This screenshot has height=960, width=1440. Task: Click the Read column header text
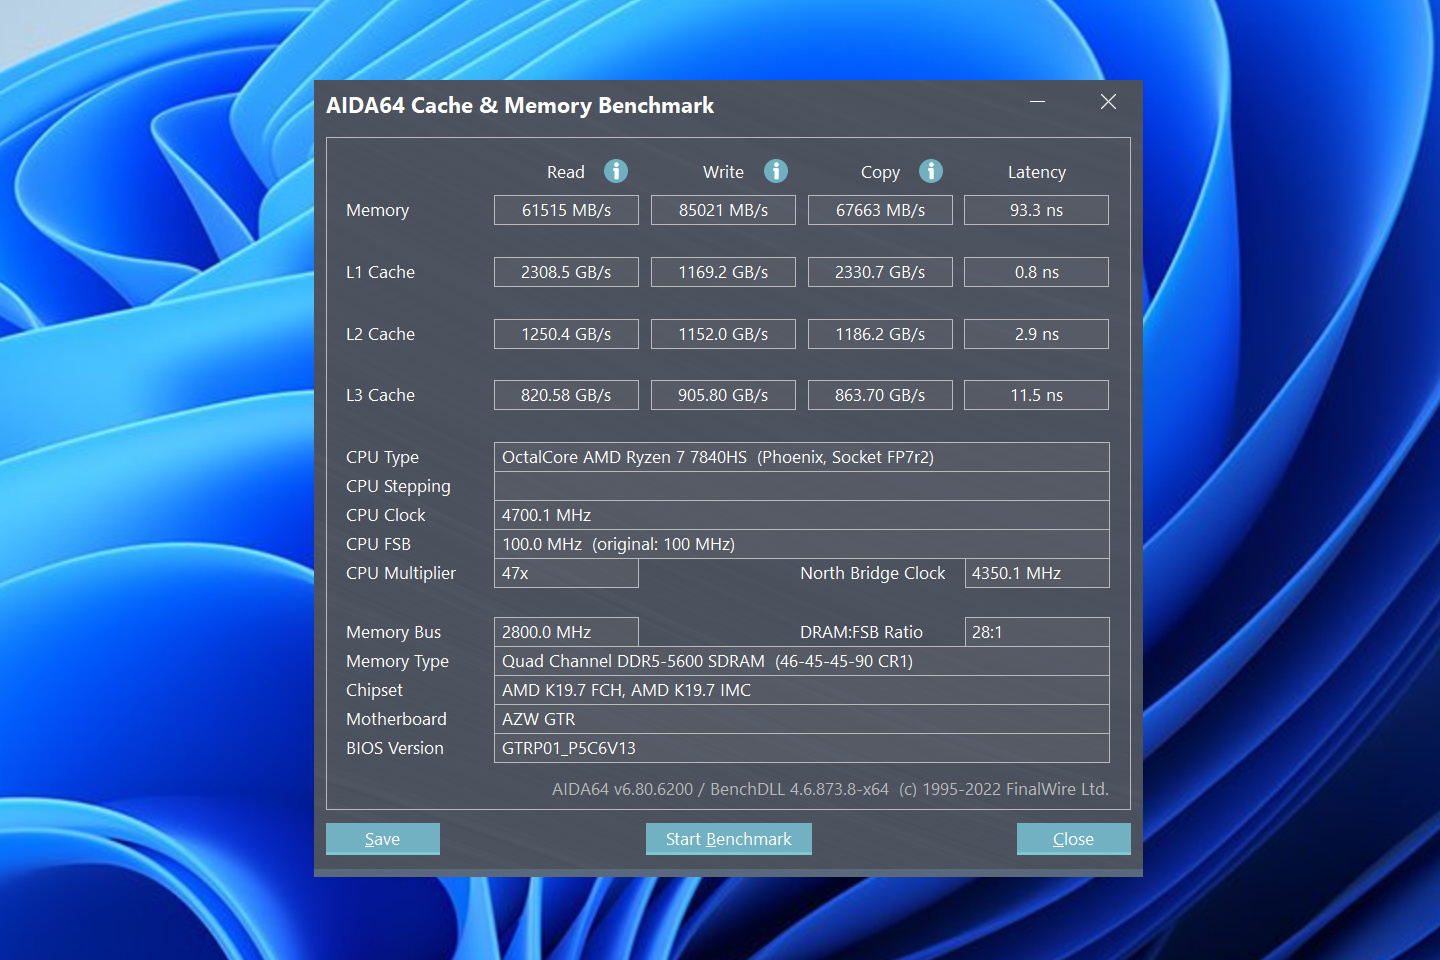click(x=566, y=172)
